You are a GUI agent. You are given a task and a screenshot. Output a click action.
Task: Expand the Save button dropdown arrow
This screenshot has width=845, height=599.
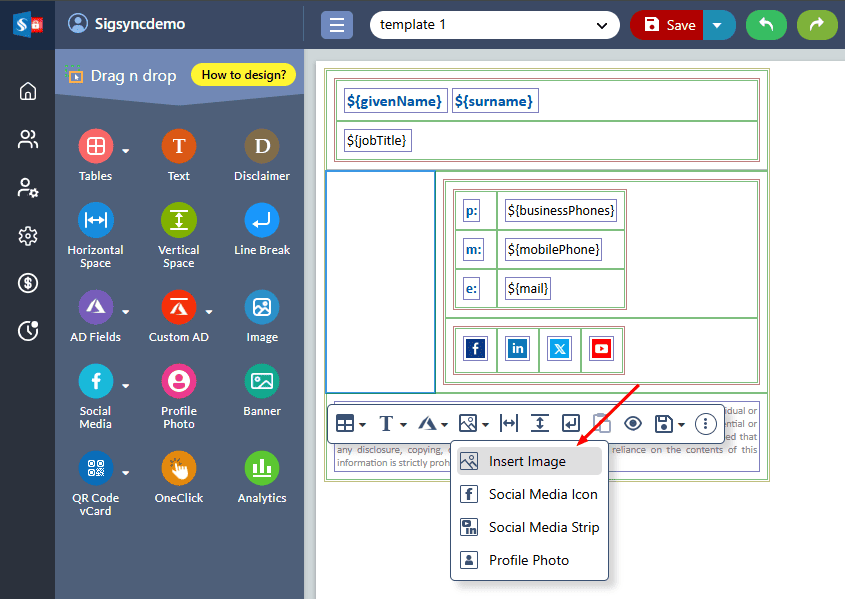click(x=718, y=25)
